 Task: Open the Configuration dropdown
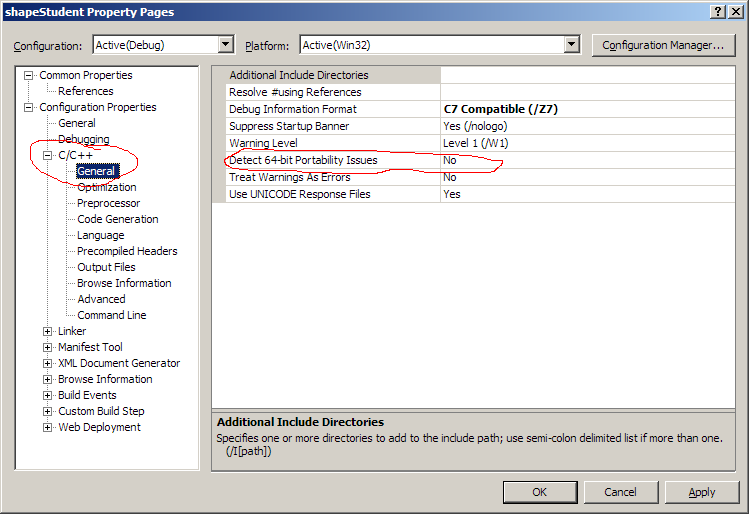click(x=225, y=45)
